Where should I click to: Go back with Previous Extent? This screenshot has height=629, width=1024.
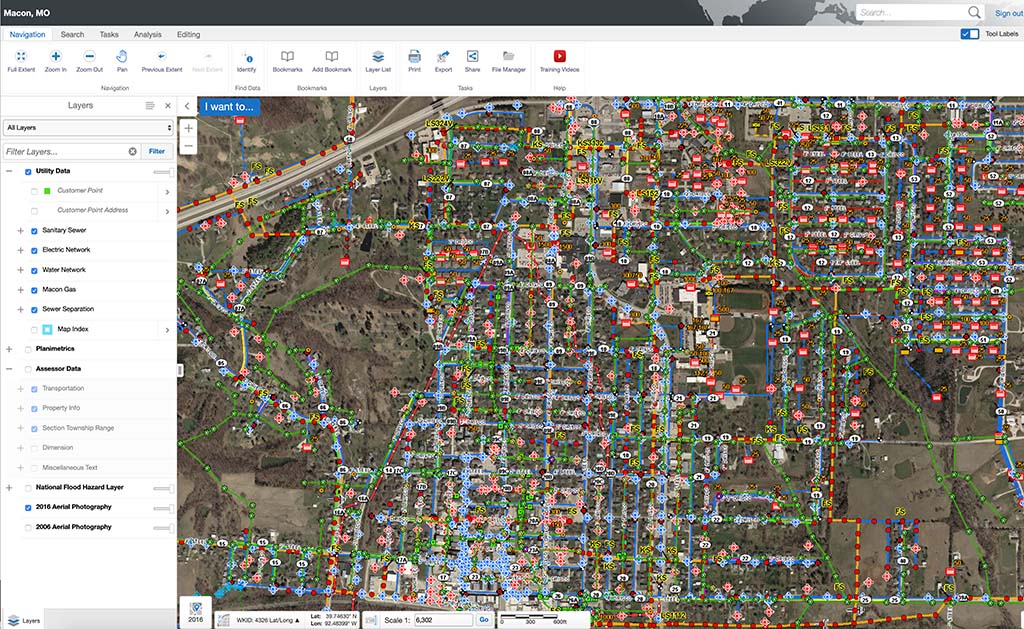click(x=161, y=57)
